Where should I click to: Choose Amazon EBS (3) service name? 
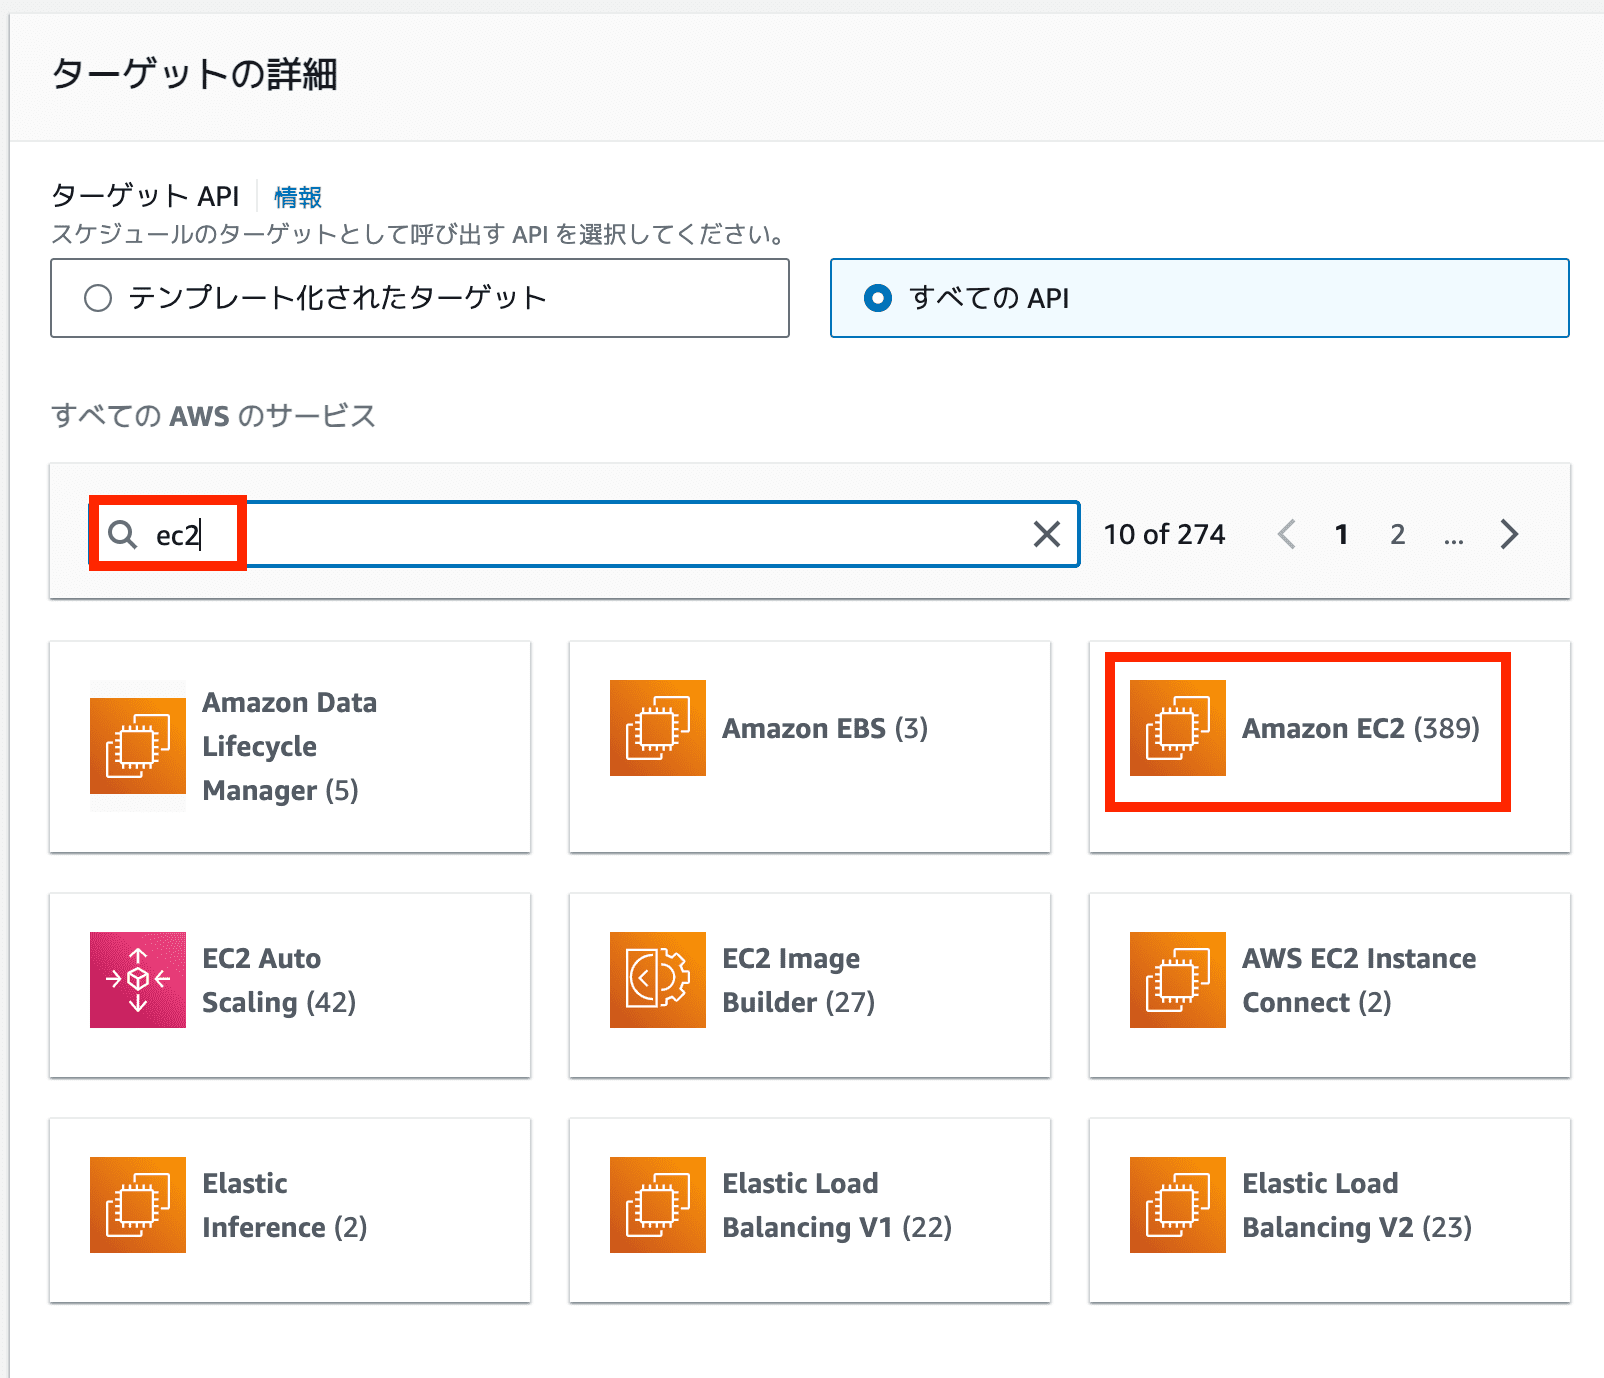[x=825, y=728]
